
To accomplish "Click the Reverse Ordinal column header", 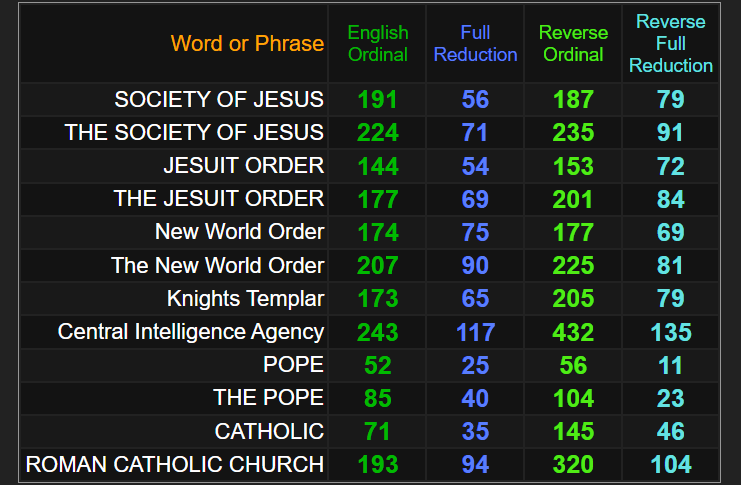I will [573, 44].
